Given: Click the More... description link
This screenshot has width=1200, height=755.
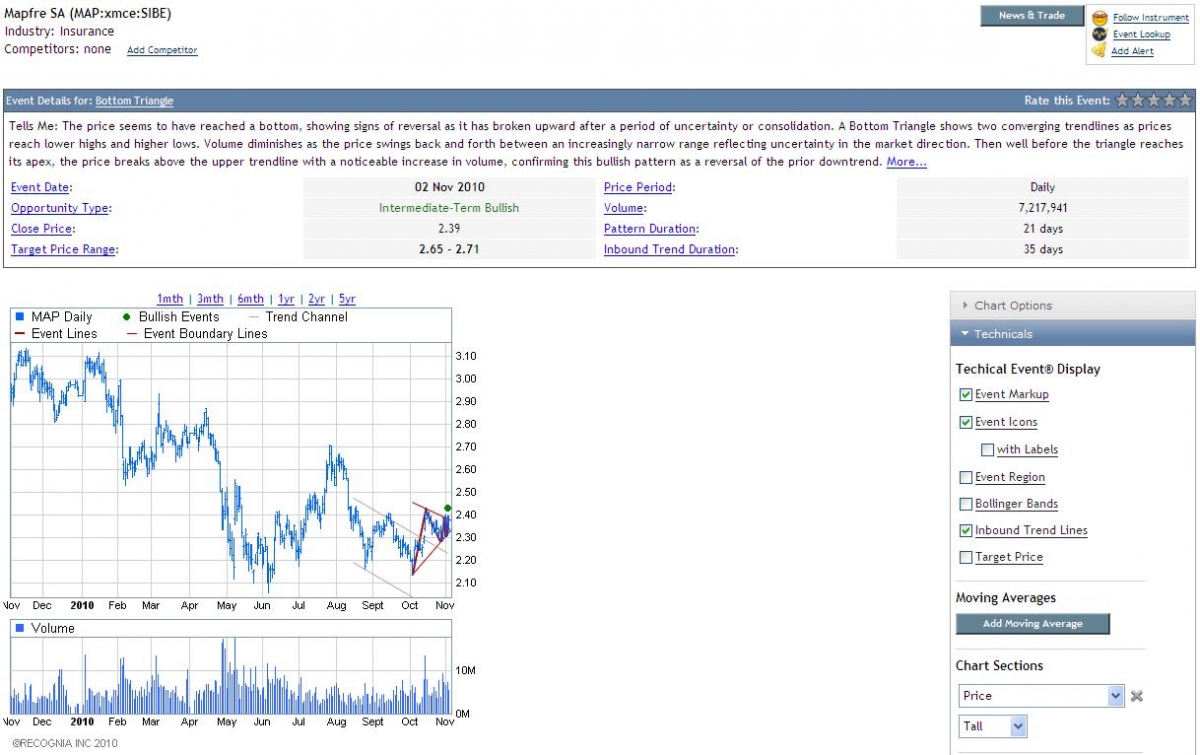Looking at the screenshot, I should tap(906, 162).
